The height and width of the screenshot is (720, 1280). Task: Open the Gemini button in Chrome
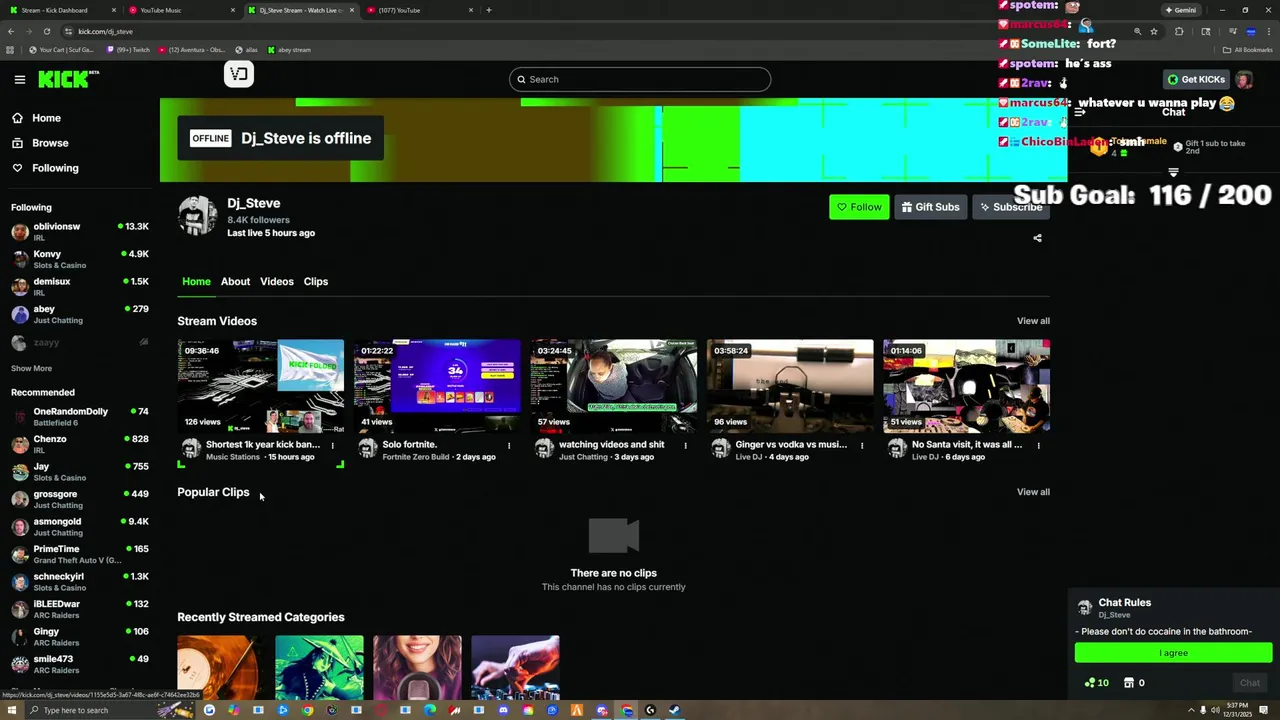tap(1180, 10)
